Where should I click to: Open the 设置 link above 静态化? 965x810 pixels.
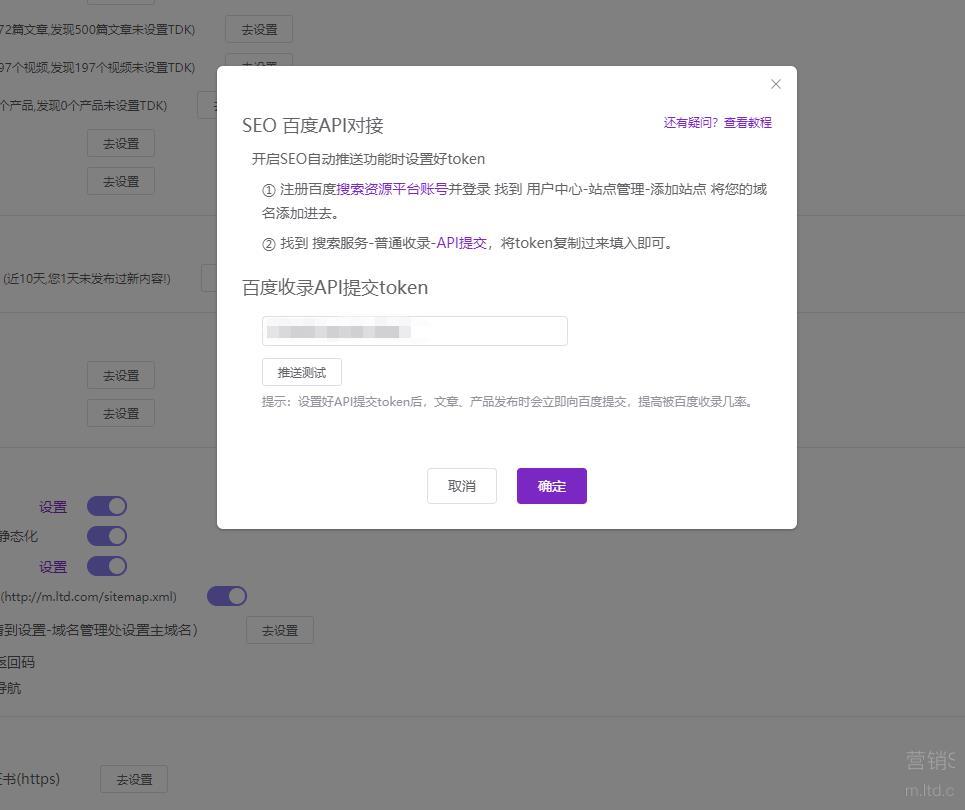tap(53, 507)
